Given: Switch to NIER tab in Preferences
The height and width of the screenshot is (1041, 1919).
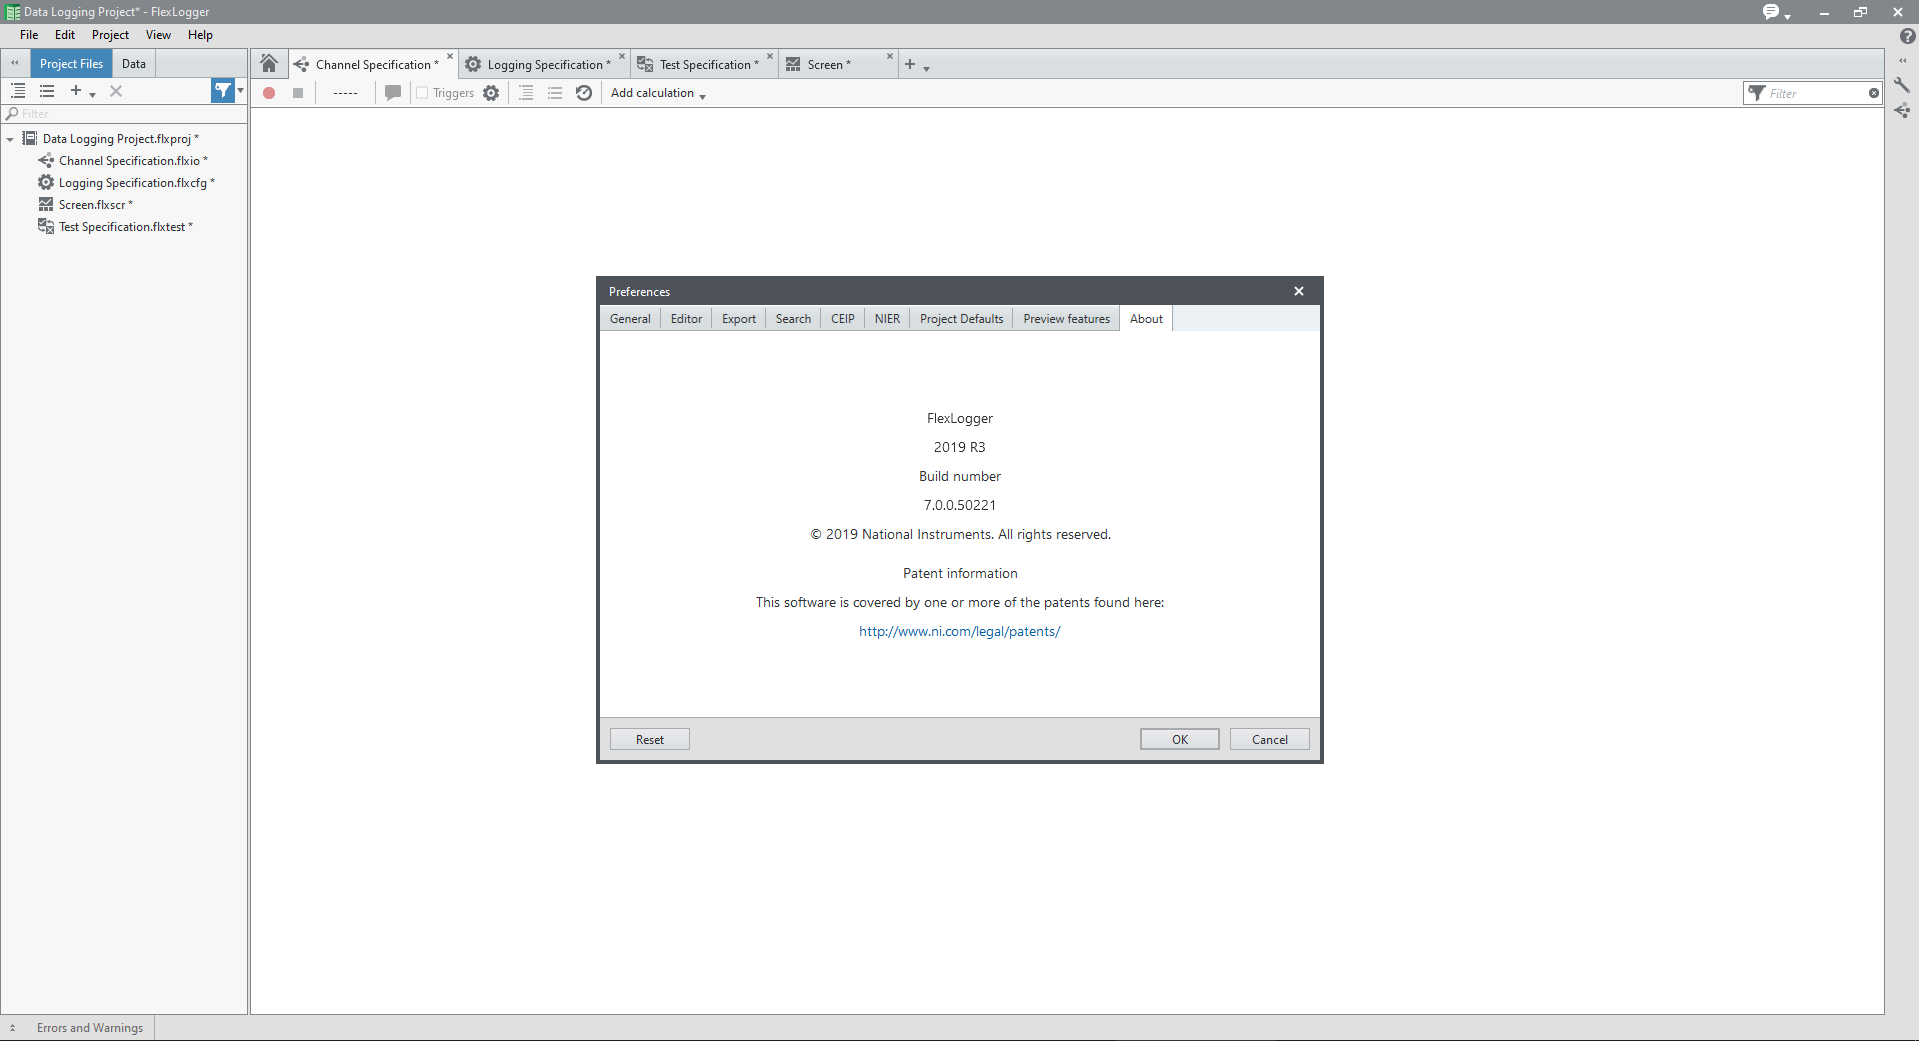Looking at the screenshot, I should point(887,319).
